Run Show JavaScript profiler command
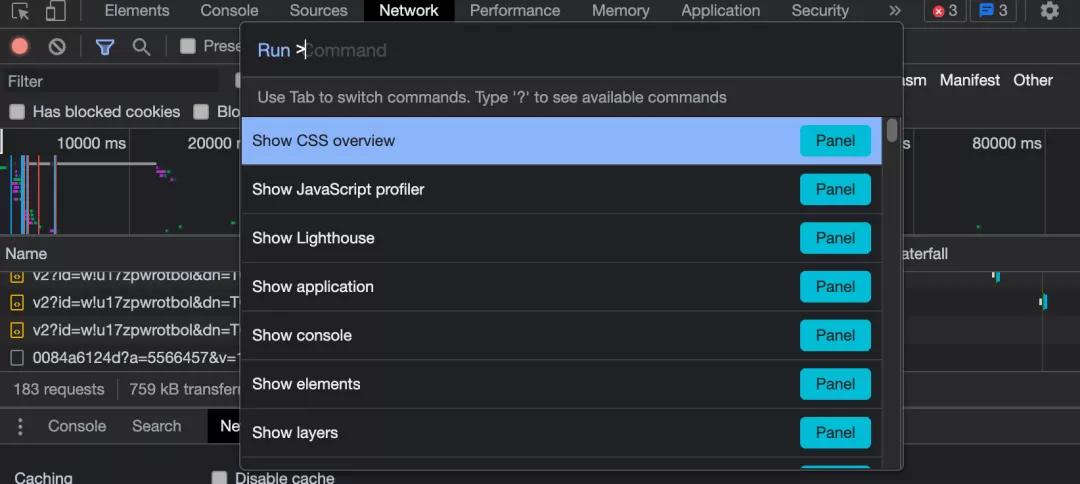The width and height of the screenshot is (1080, 484). click(561, 189)
